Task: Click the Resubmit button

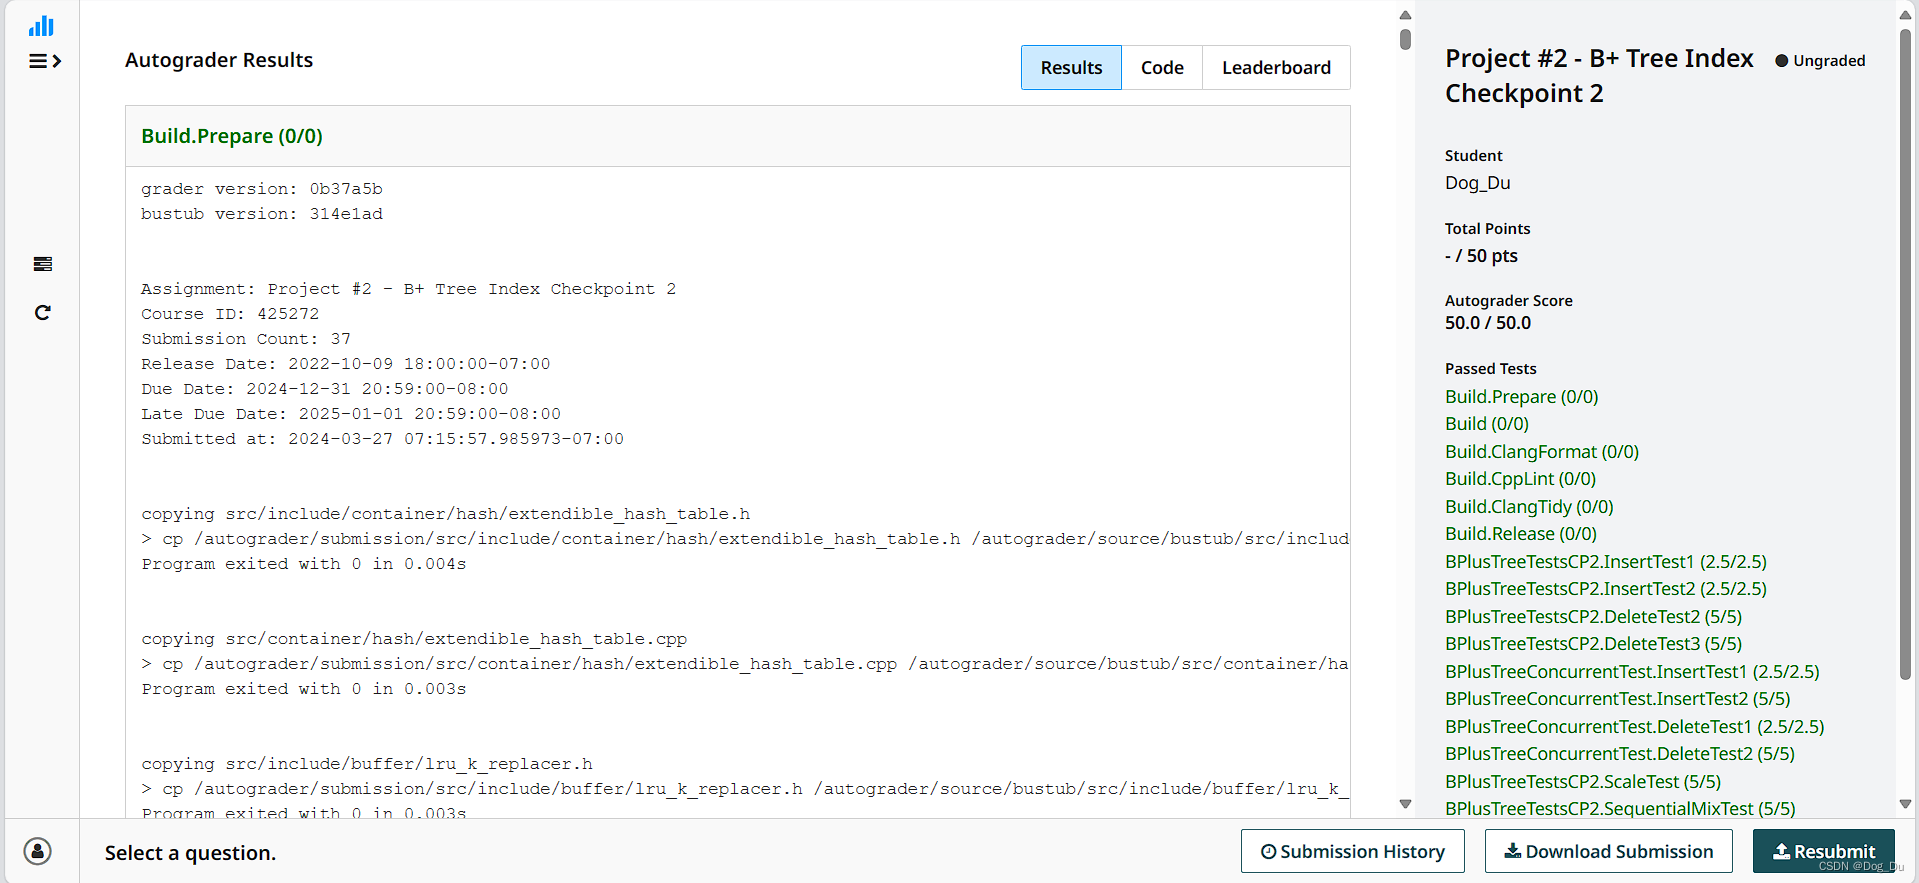Action: click(x=1824, y=851)
